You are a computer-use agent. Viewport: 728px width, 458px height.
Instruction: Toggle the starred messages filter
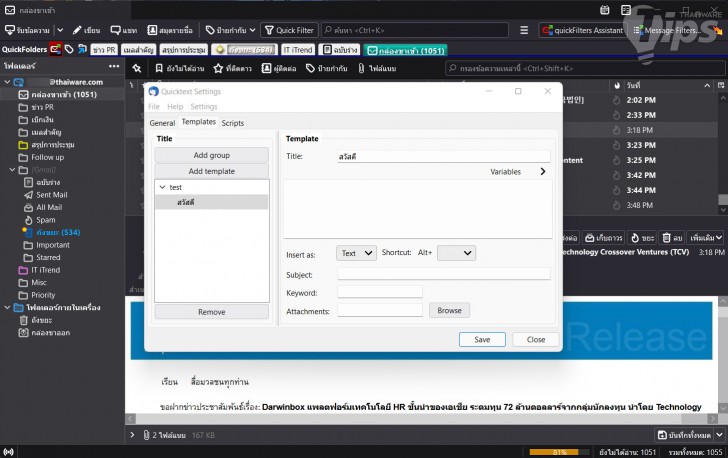pos(233,68)
